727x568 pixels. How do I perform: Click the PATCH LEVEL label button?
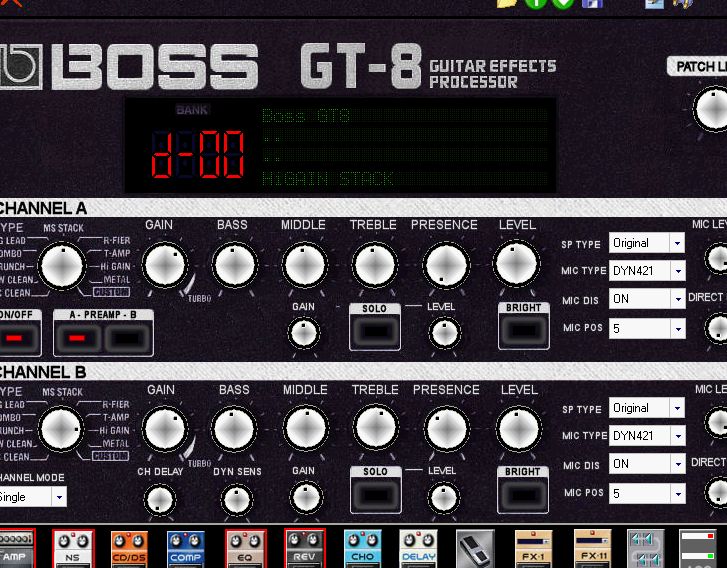697,67
